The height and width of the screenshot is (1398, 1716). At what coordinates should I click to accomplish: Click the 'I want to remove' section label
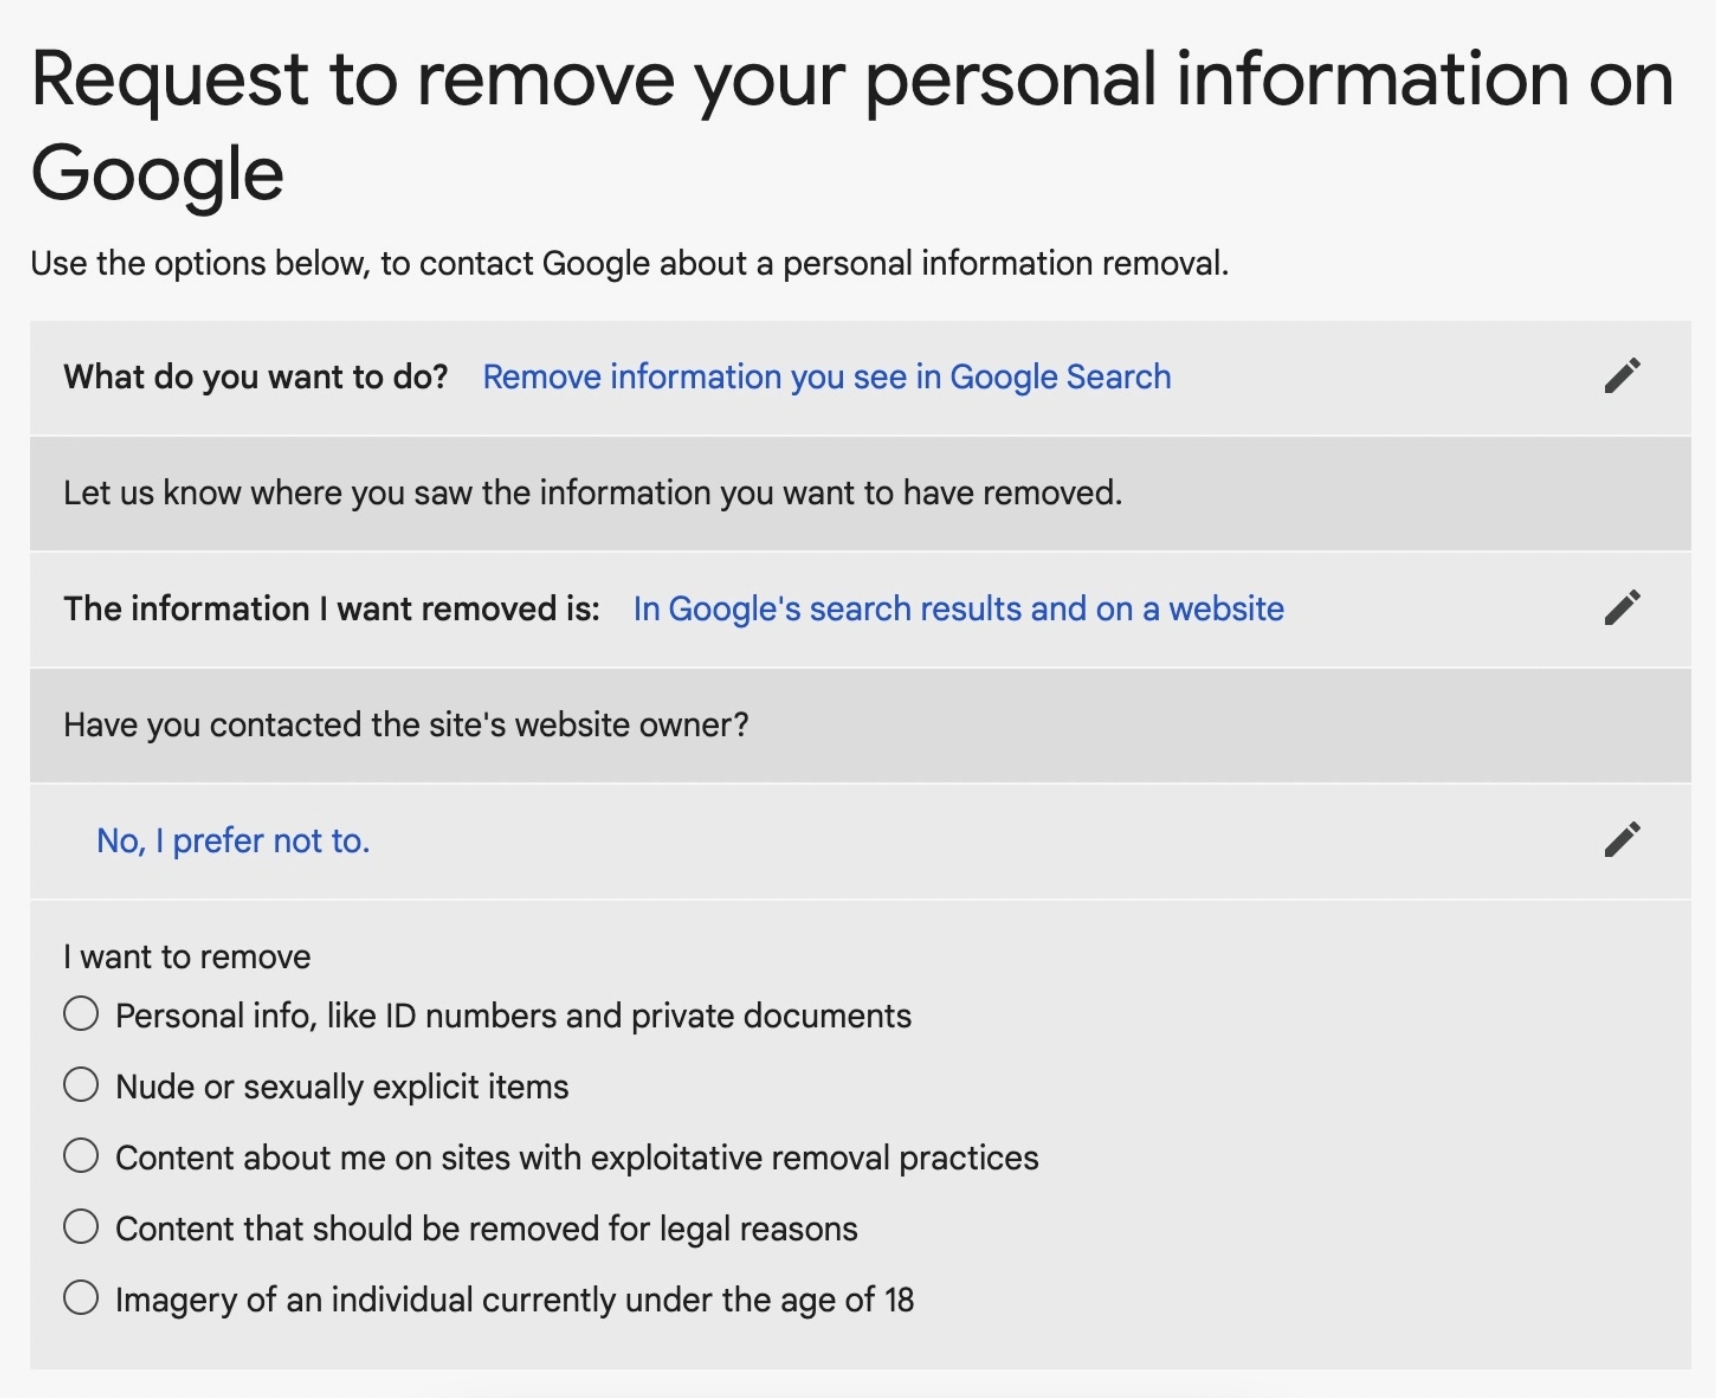point(187,957)
